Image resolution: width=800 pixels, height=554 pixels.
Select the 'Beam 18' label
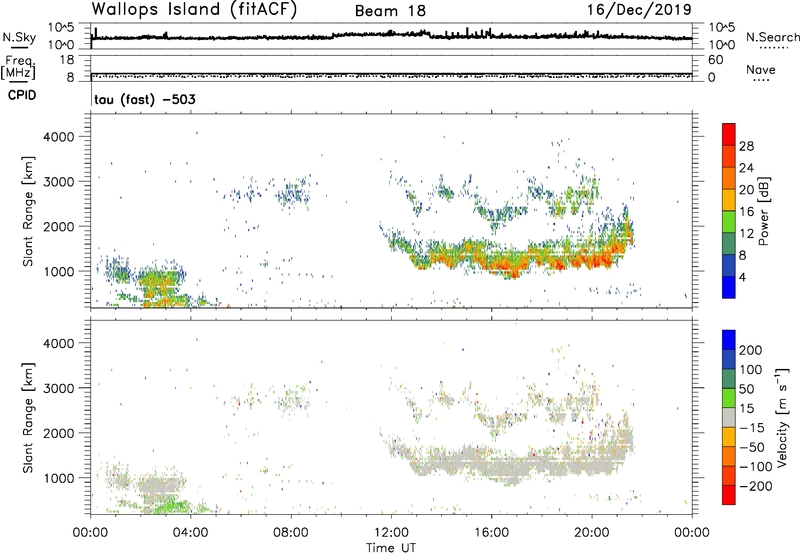(390, 11)
